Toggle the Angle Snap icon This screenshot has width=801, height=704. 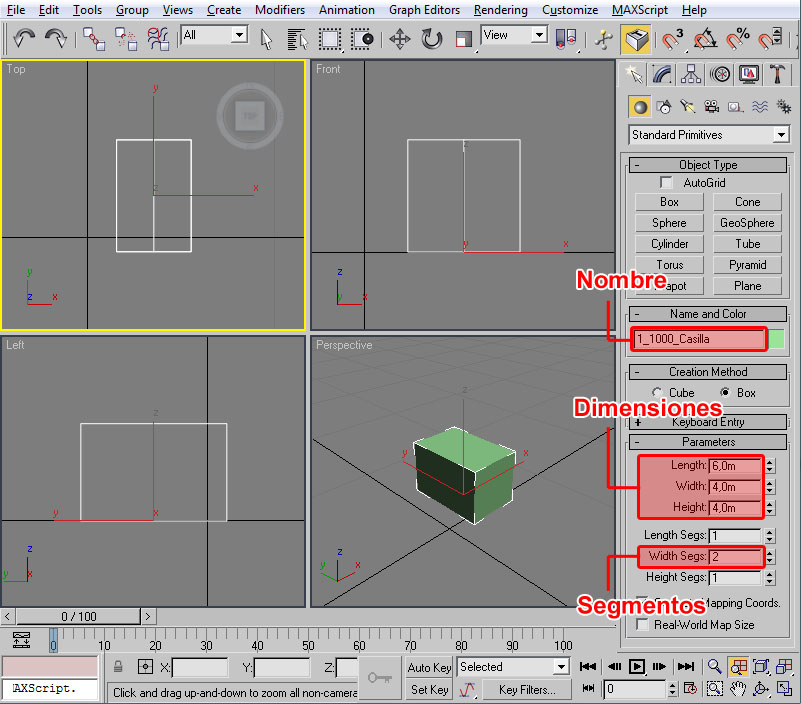coord(706,39)
